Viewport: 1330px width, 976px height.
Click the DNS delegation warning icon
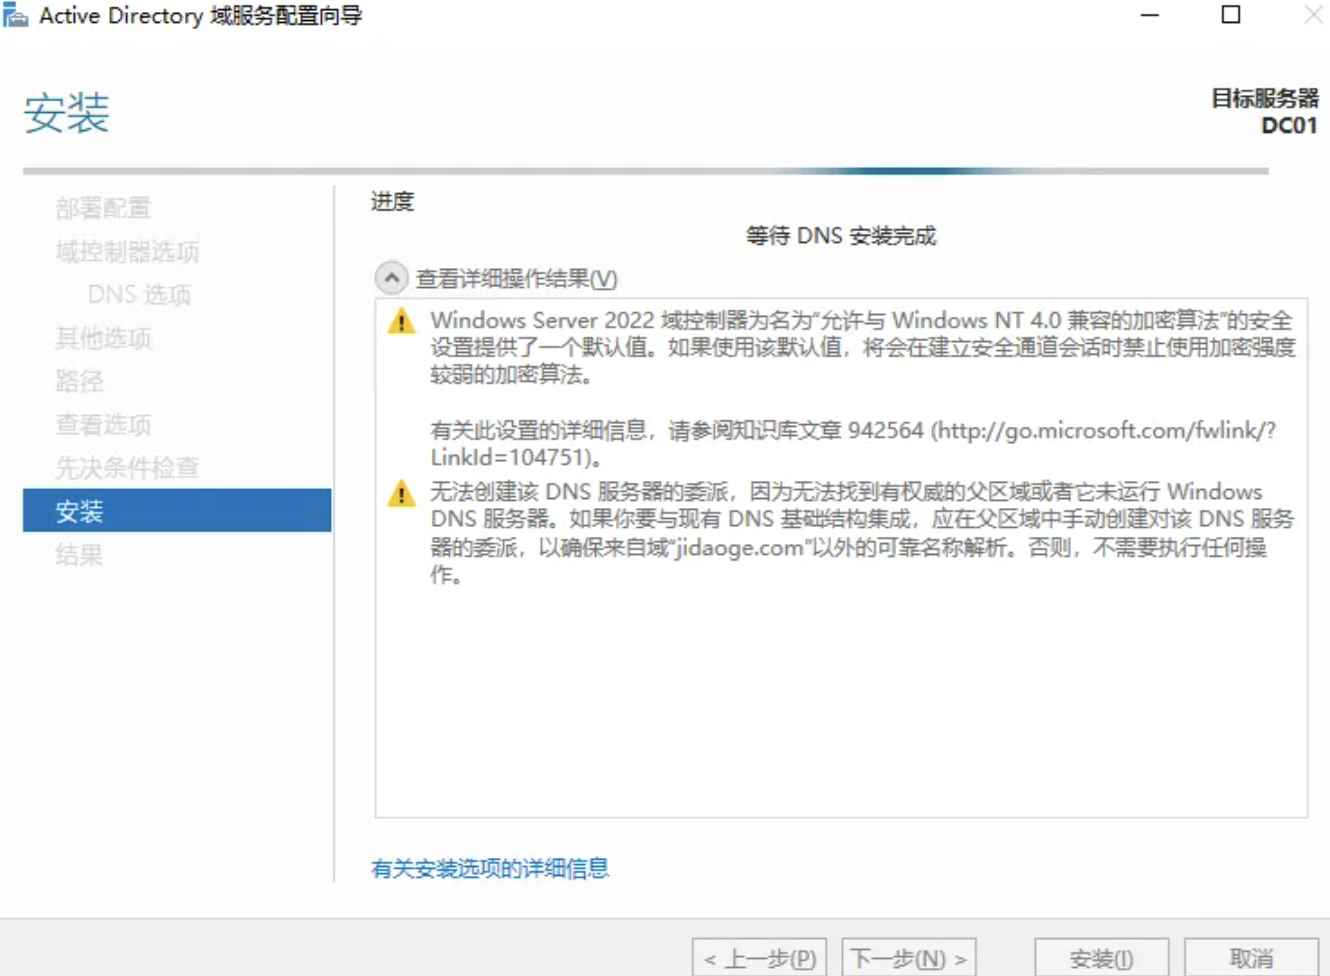tap(401, 493)
